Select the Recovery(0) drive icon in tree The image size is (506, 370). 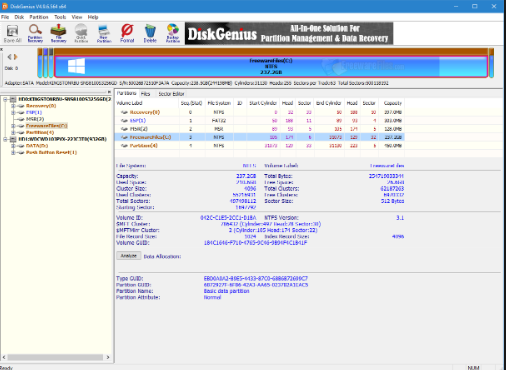click(x=21, y=106)
